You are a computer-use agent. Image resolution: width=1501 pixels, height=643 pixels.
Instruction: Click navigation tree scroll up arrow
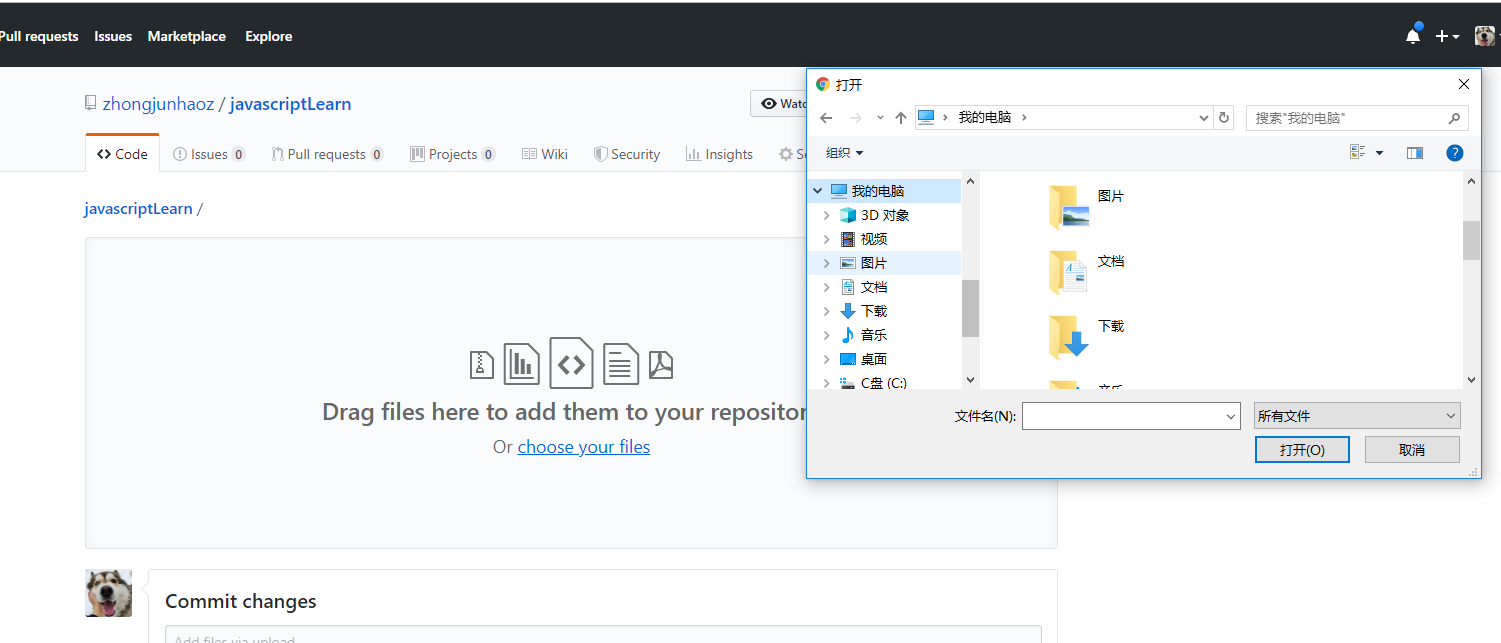970,181
